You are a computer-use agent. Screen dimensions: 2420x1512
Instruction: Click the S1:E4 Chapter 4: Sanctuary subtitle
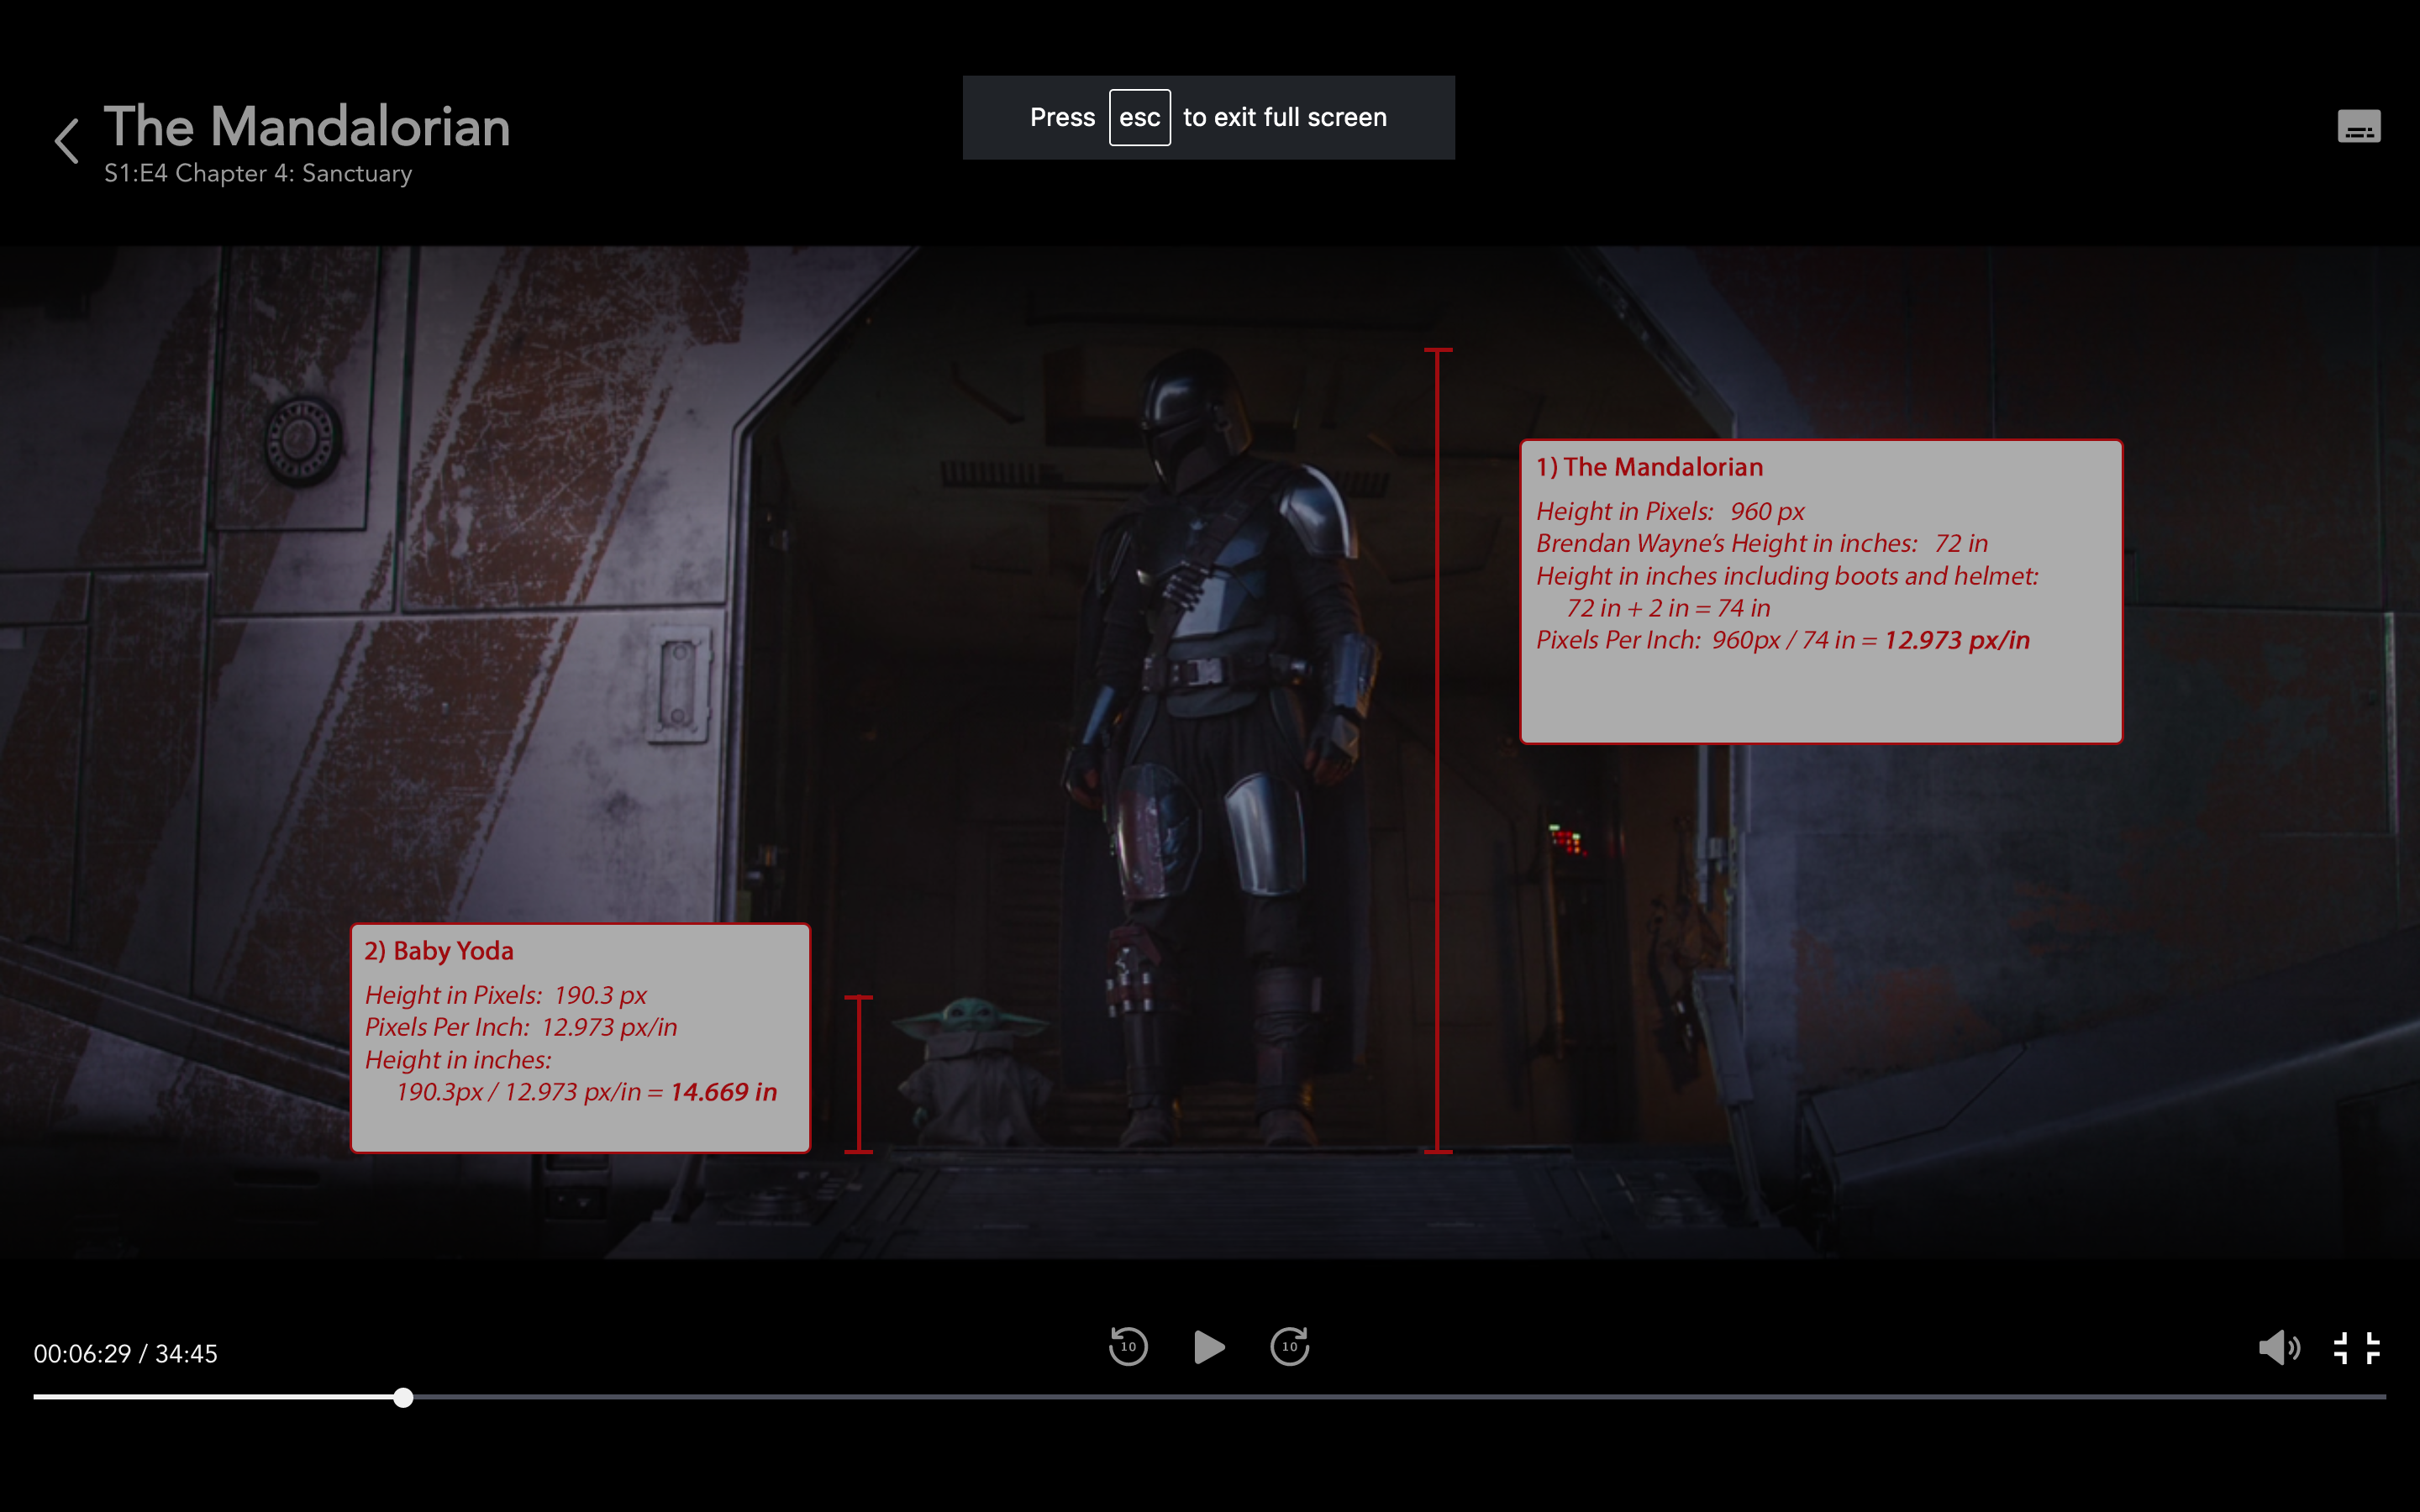[258, 173]
